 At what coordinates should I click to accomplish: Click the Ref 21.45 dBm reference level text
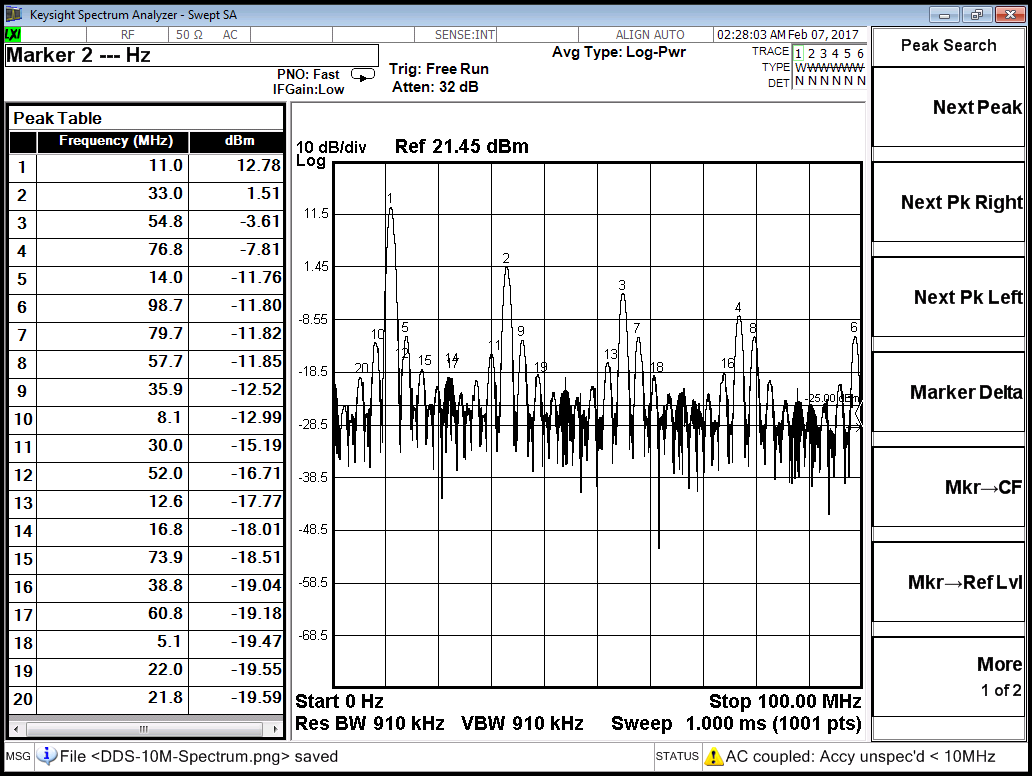[461, 146]
